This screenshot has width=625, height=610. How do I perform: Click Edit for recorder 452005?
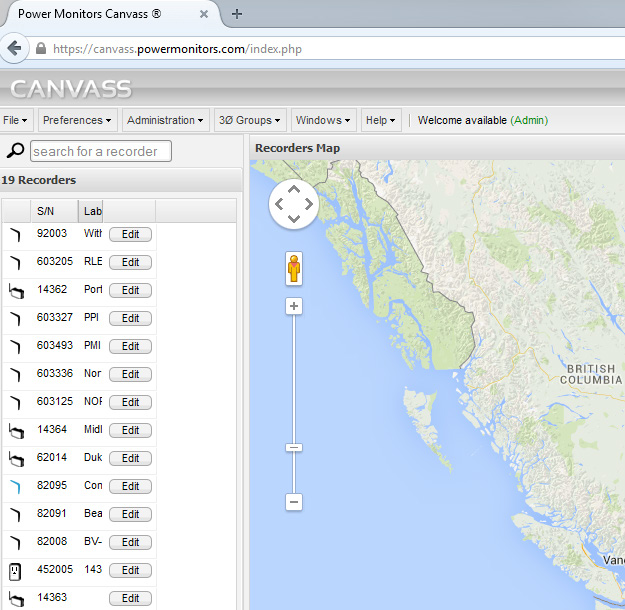tap(130, 570)
